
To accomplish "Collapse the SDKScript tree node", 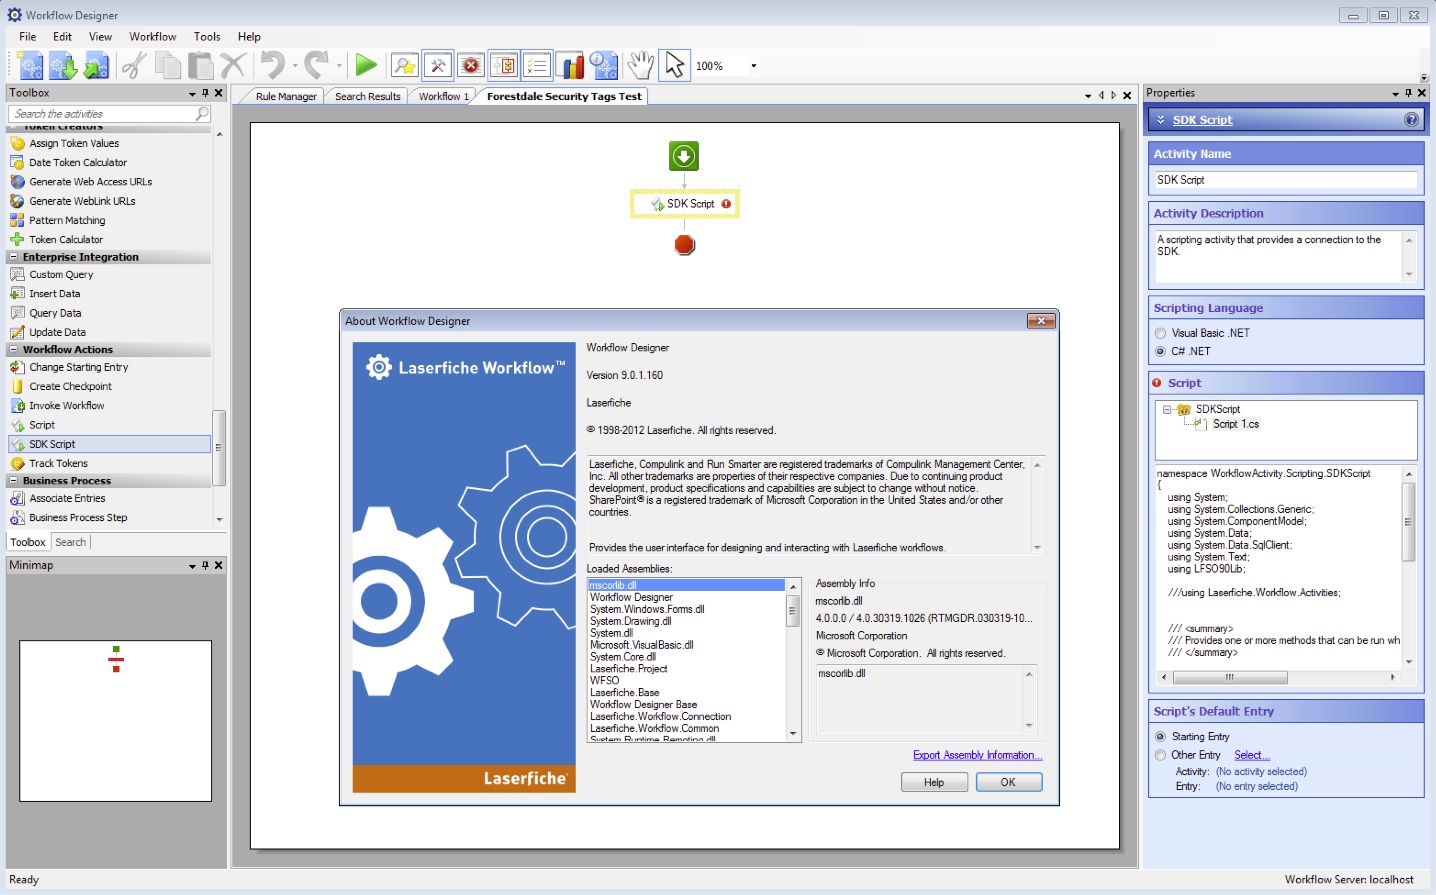I will pos(1167,409).
